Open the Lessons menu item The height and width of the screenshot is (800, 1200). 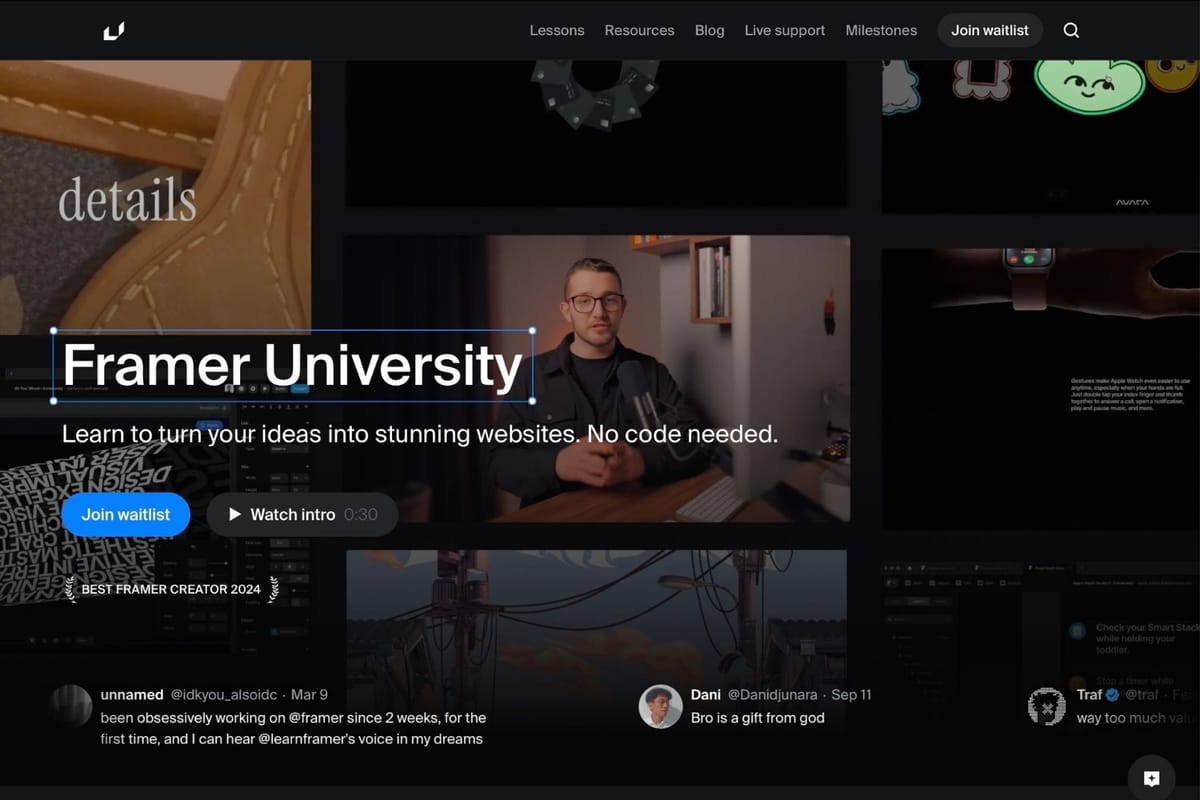tap(557, 30)
